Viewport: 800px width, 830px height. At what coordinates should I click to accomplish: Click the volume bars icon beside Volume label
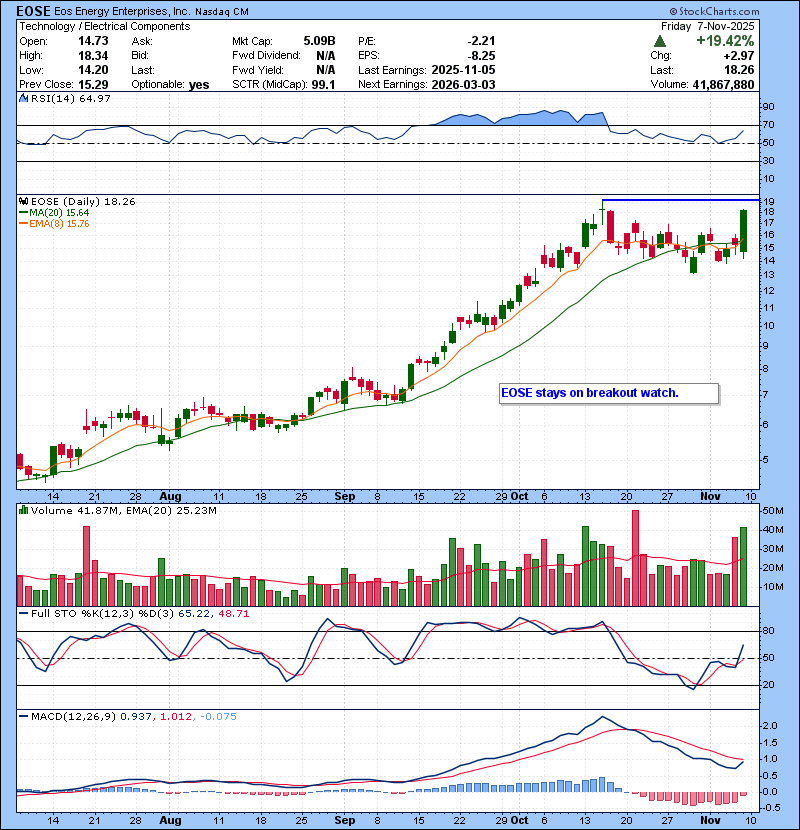point(24,510)
